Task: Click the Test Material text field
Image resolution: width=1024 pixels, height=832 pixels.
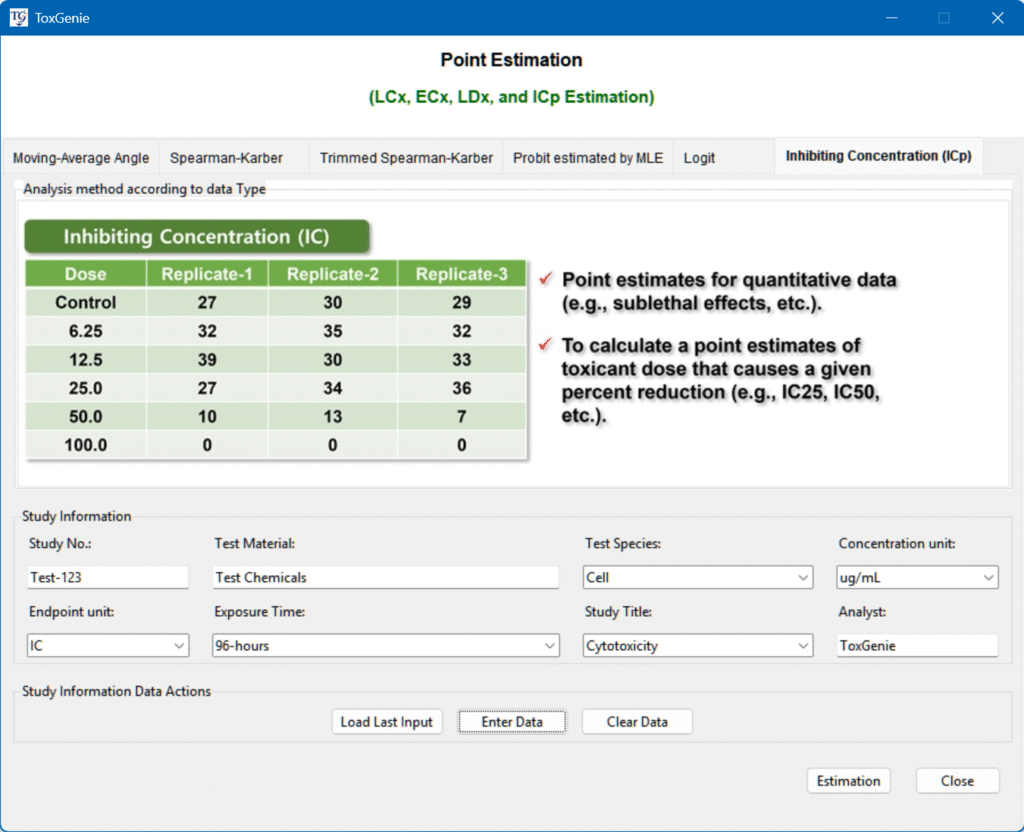Action: pyautogui.click(x=385, y=578)
